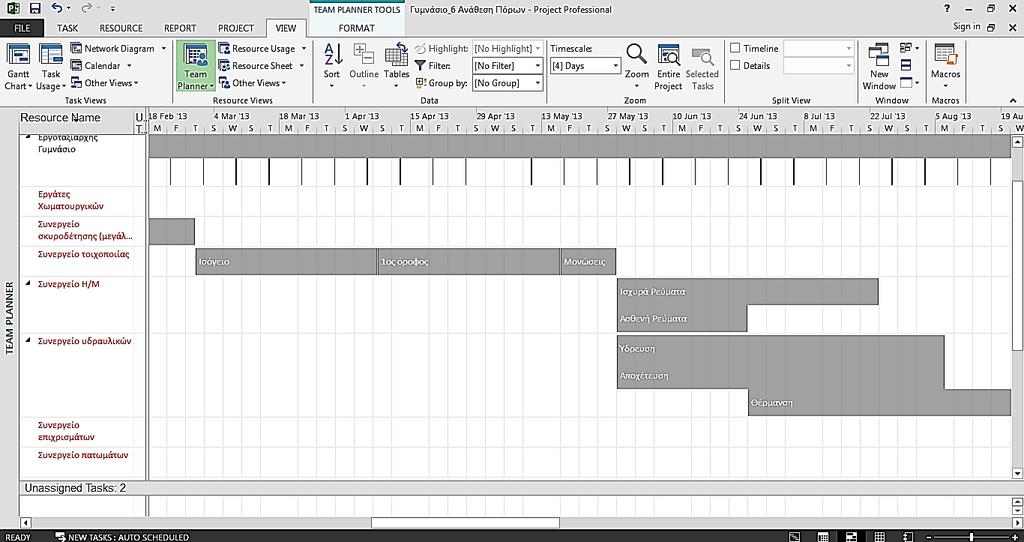This screenshot has height=542, width=1024.
Task: Switch to the REPORT ribbon tab
Action: pyautogui.click(x=180, y=28)
